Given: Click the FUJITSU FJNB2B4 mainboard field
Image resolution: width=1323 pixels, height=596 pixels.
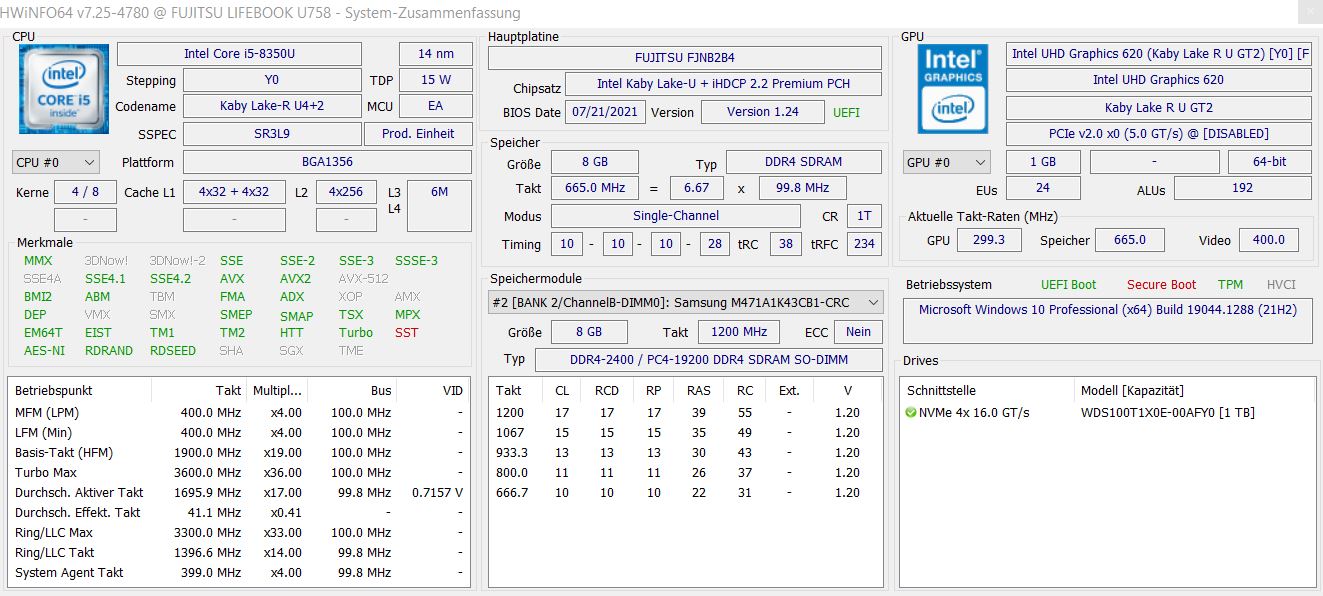Looking at the screenshot, I should click(x=685, y=58).
